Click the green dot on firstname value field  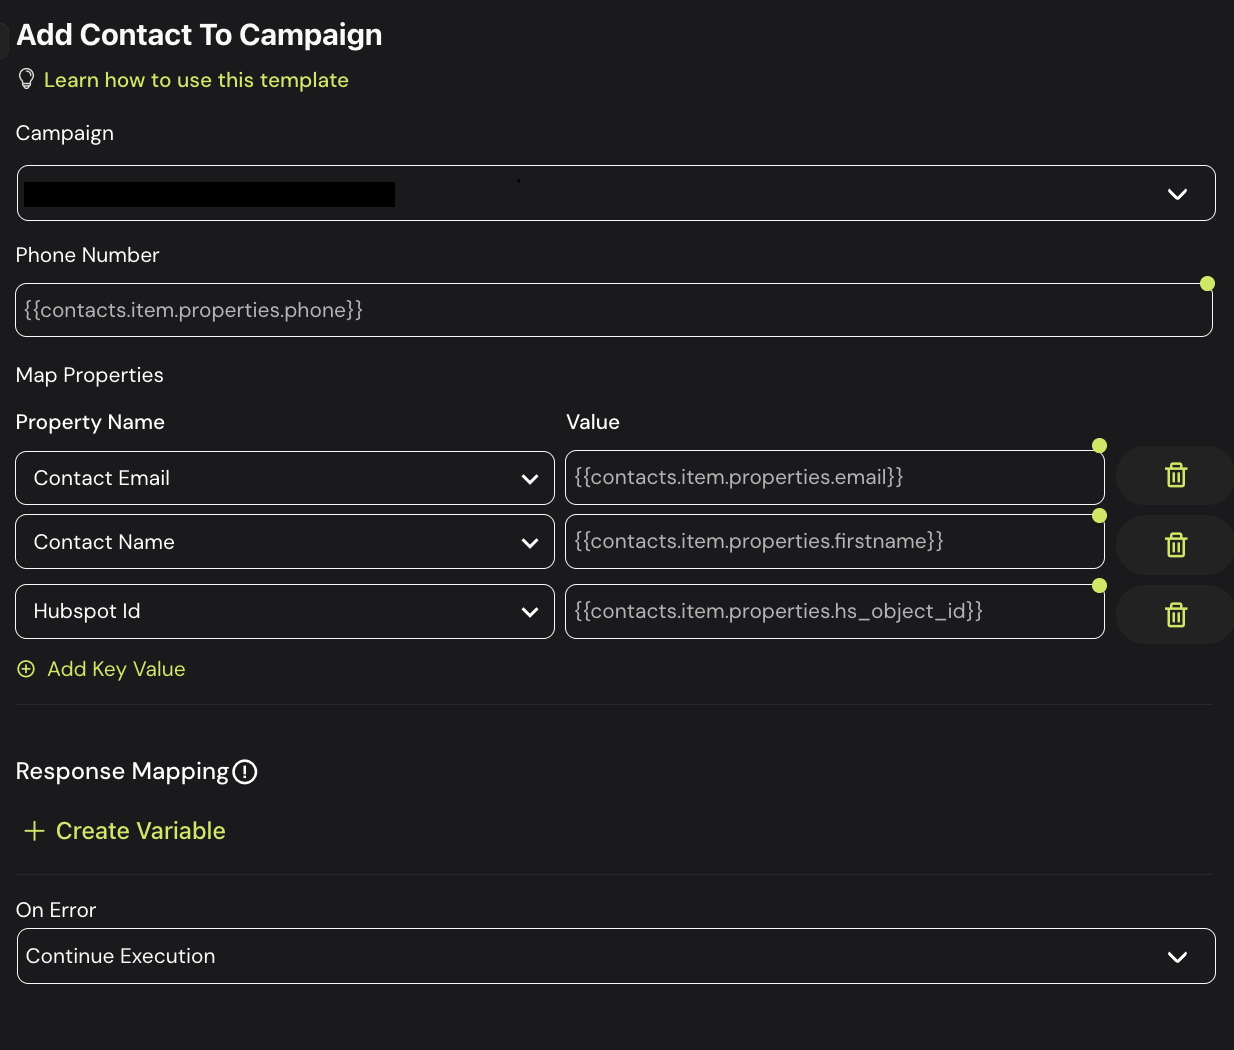(1099, 516)
